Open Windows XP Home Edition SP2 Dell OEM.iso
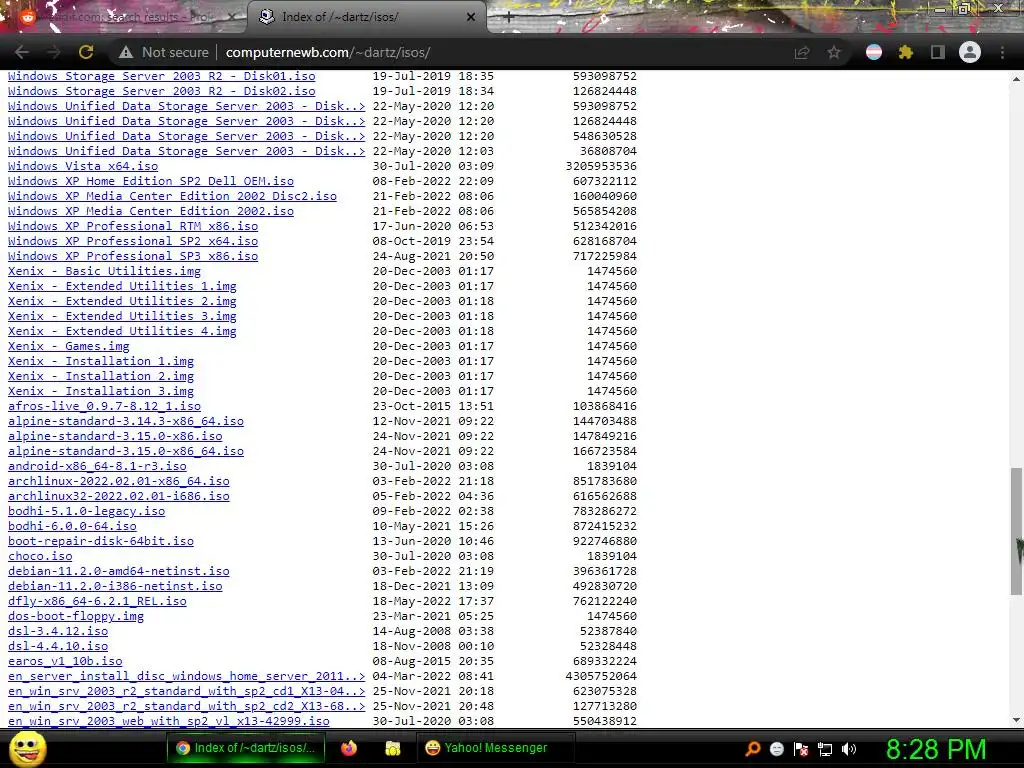Screen dimensions: 1024x768 (151, 181)
